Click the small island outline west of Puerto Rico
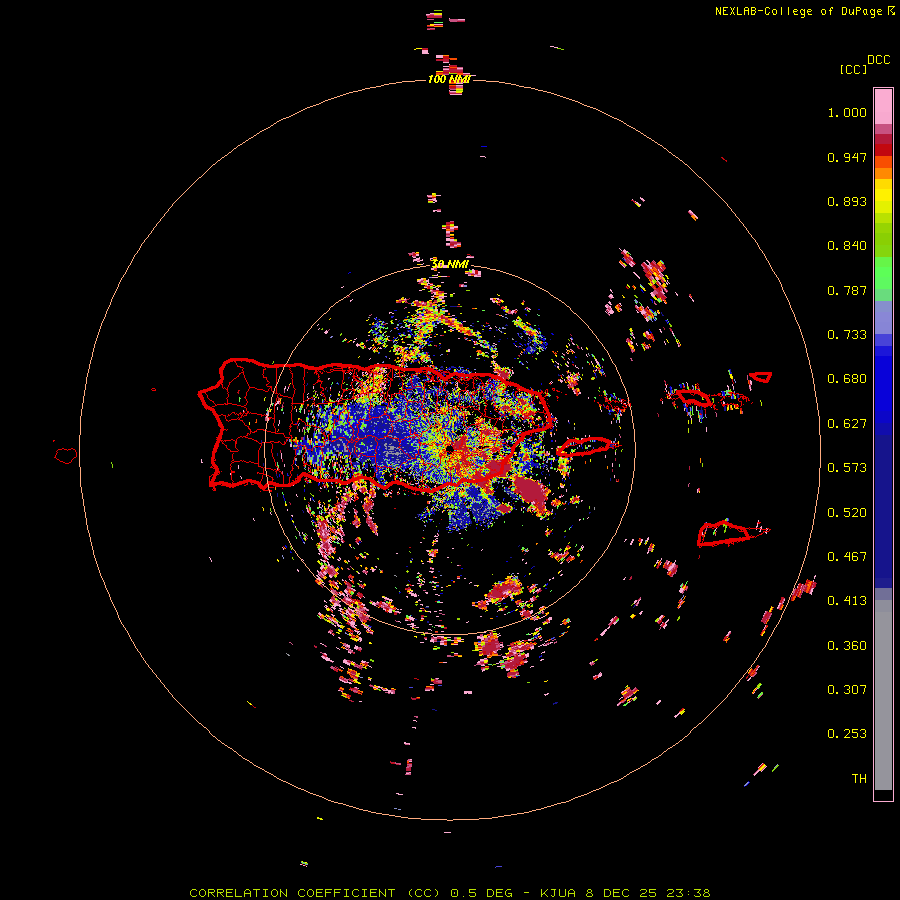Image resolution: width=900 pixels, height=900 pixels. click(x=66, y=456)
